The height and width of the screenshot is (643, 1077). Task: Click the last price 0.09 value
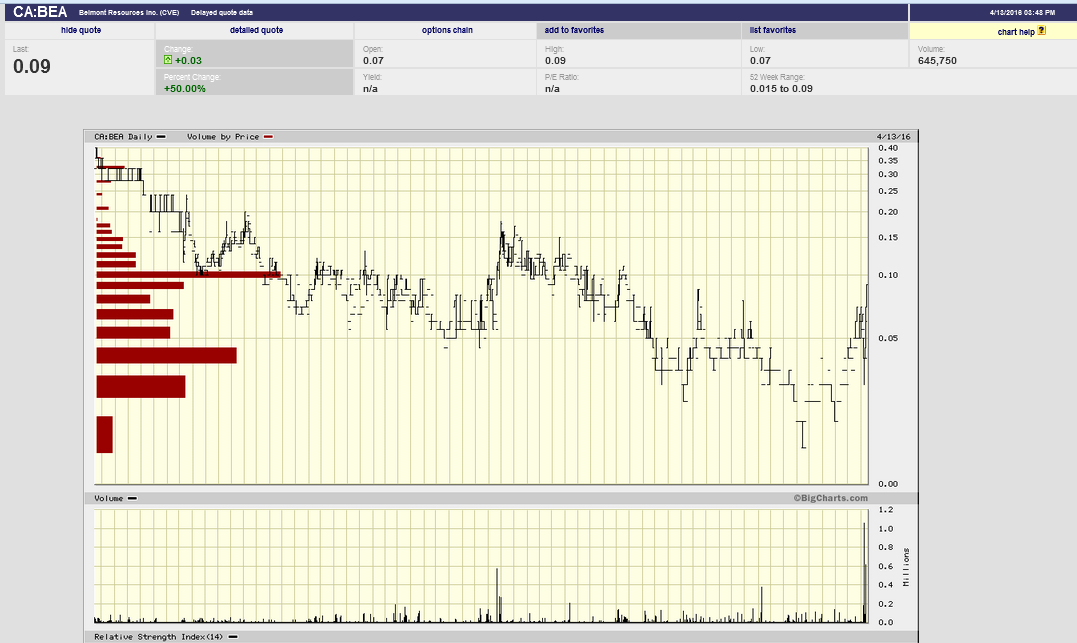point(32,66)
